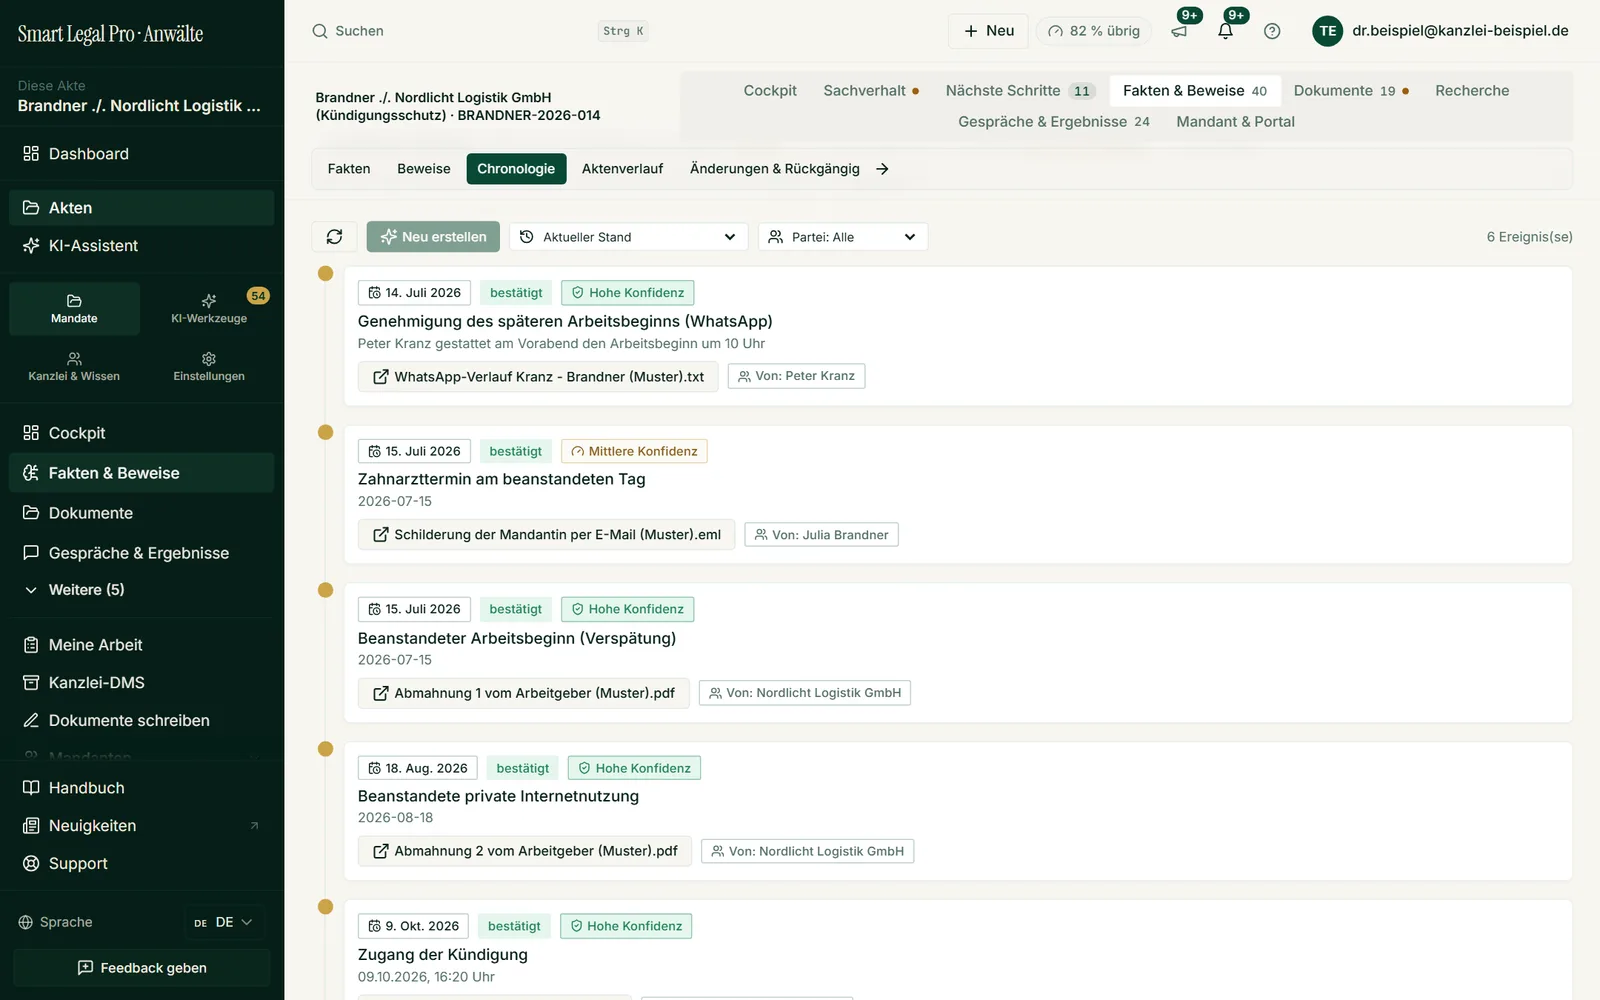This screenshot has height=1000, width=1600.
Task: Open the Nächste Schritte tab
Action: tap(1020, 91)
